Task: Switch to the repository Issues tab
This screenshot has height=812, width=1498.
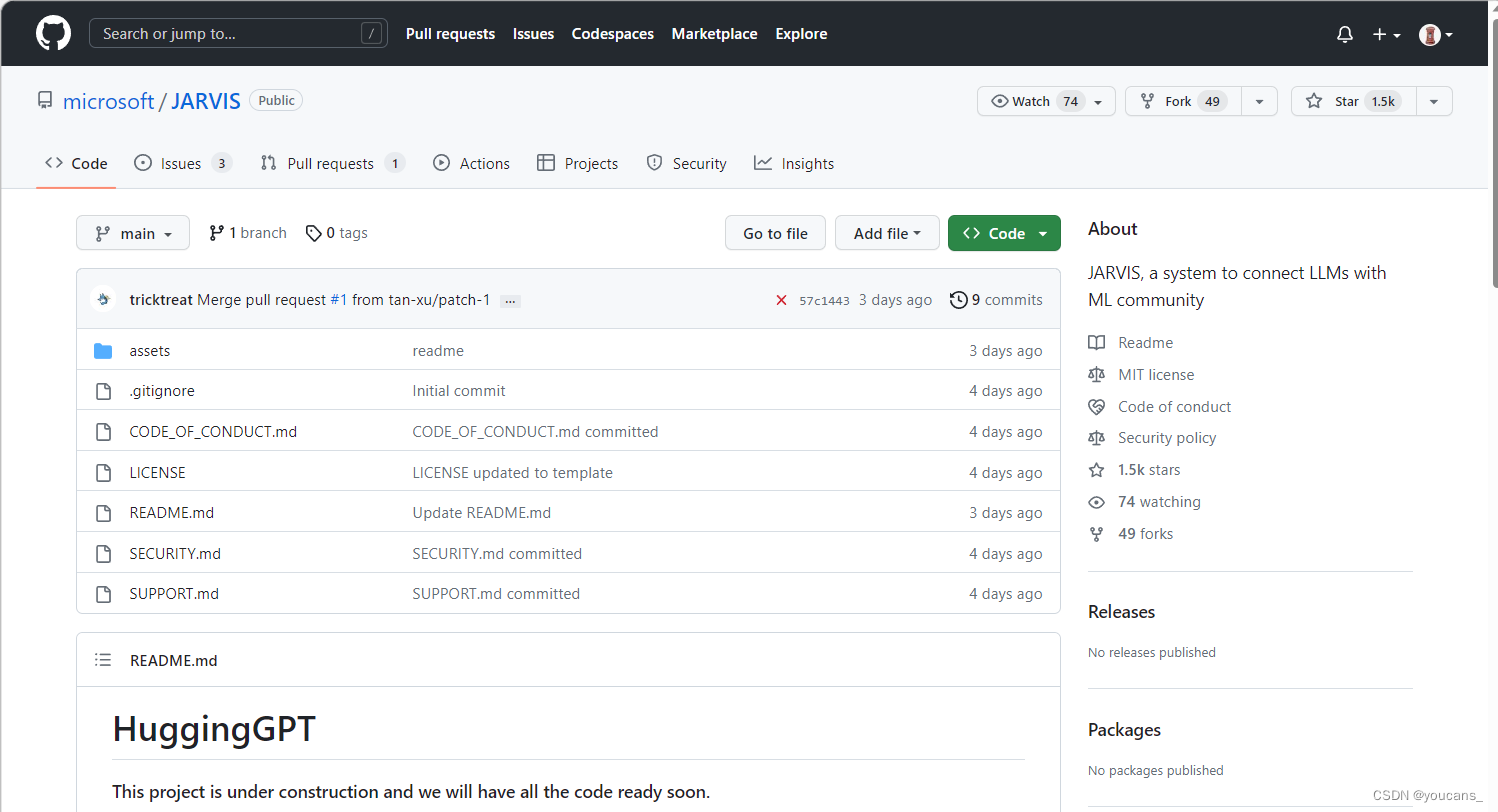Action: pos(182,163)
